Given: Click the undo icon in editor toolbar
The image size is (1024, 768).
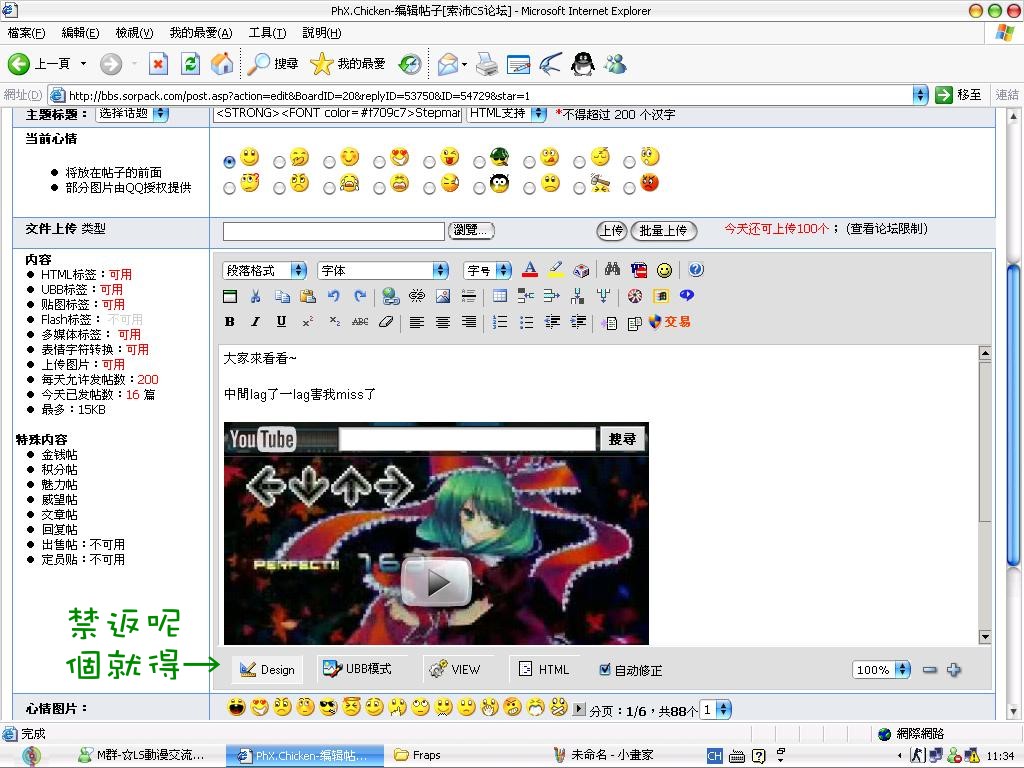Looking at the screenshot, I should coord(334,296).
